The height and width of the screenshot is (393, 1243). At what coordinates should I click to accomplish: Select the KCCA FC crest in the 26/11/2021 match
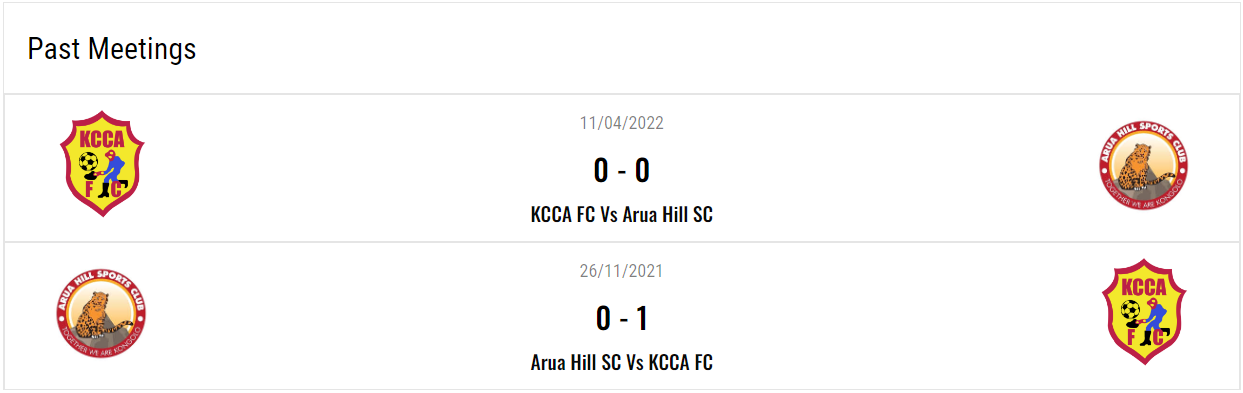1144,312
